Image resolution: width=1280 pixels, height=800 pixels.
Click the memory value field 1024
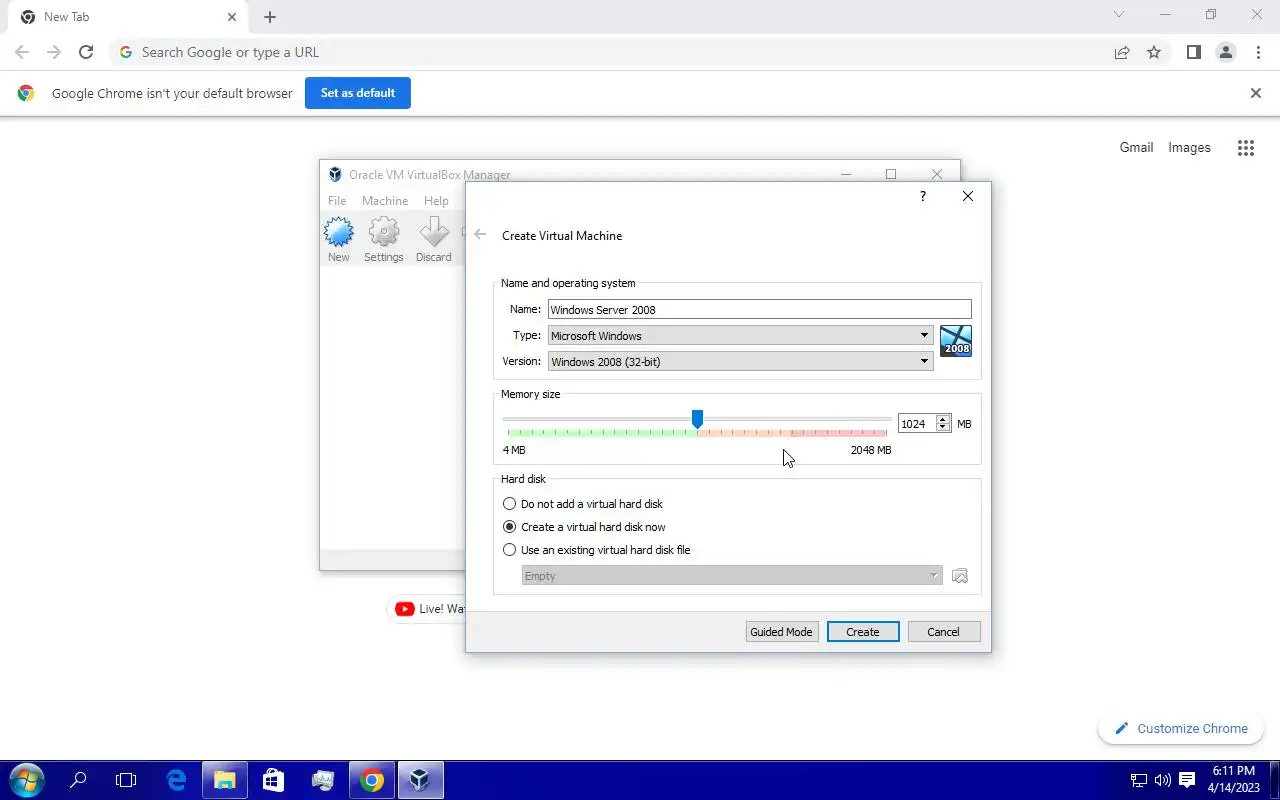coord(916,424)
